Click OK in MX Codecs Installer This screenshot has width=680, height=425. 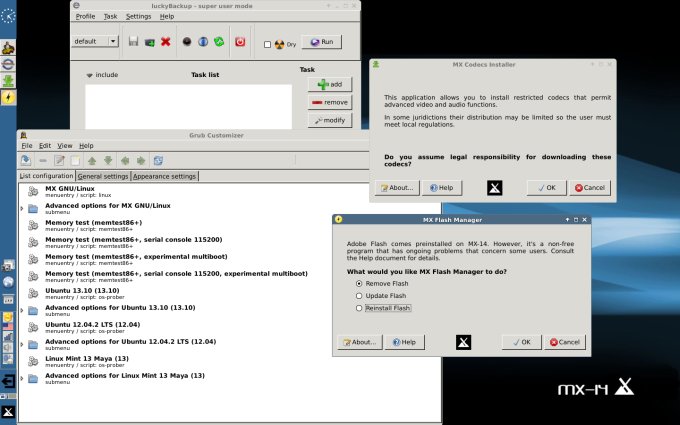click(546, 188)
